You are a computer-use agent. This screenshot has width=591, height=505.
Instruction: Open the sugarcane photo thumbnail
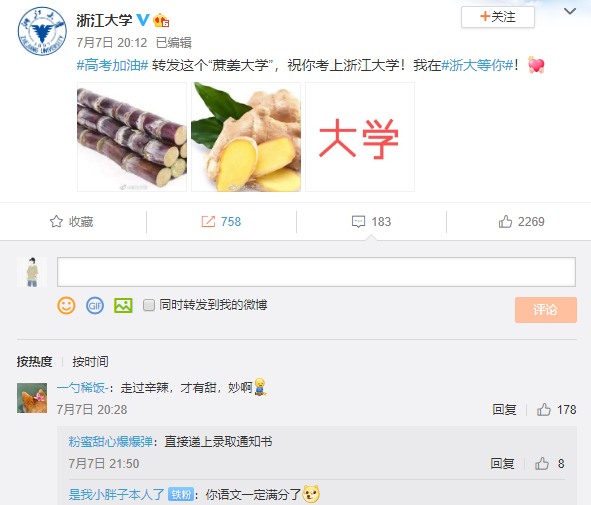[x=132, y=137]
